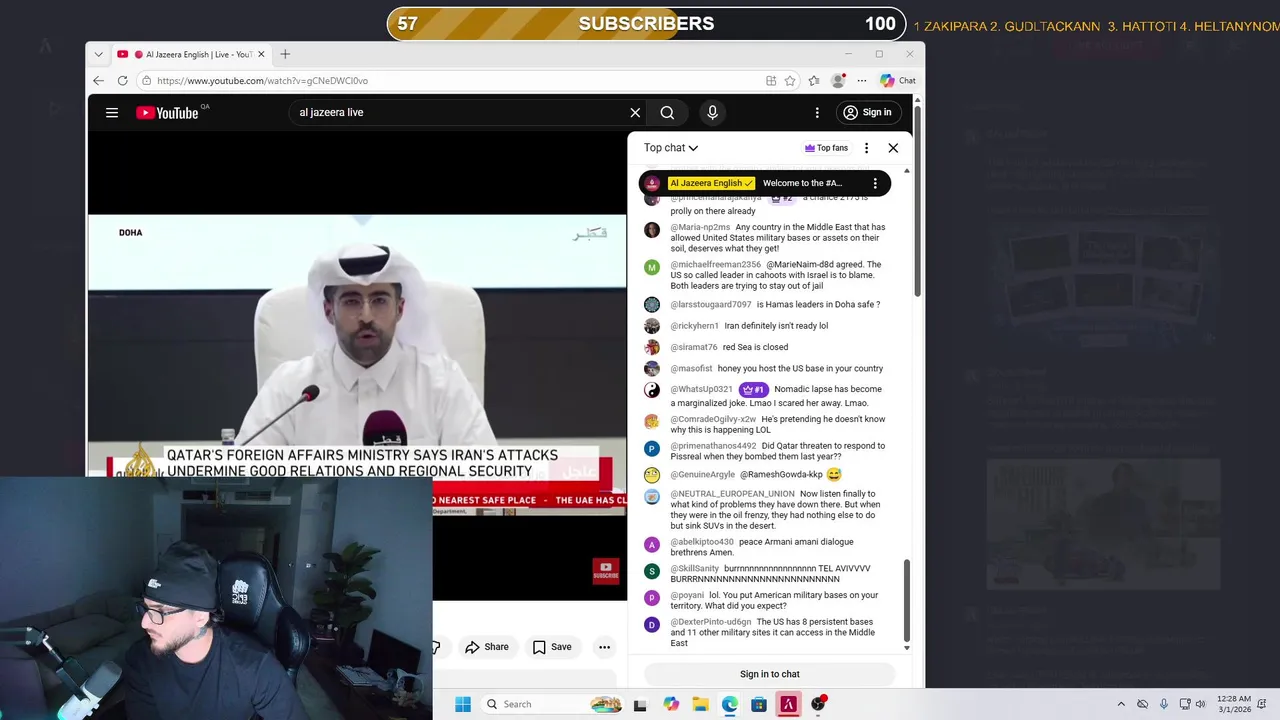Viewport: 1280px width, 720px height.
Task: Go back with the browser arrow
Action: (98, 81)
